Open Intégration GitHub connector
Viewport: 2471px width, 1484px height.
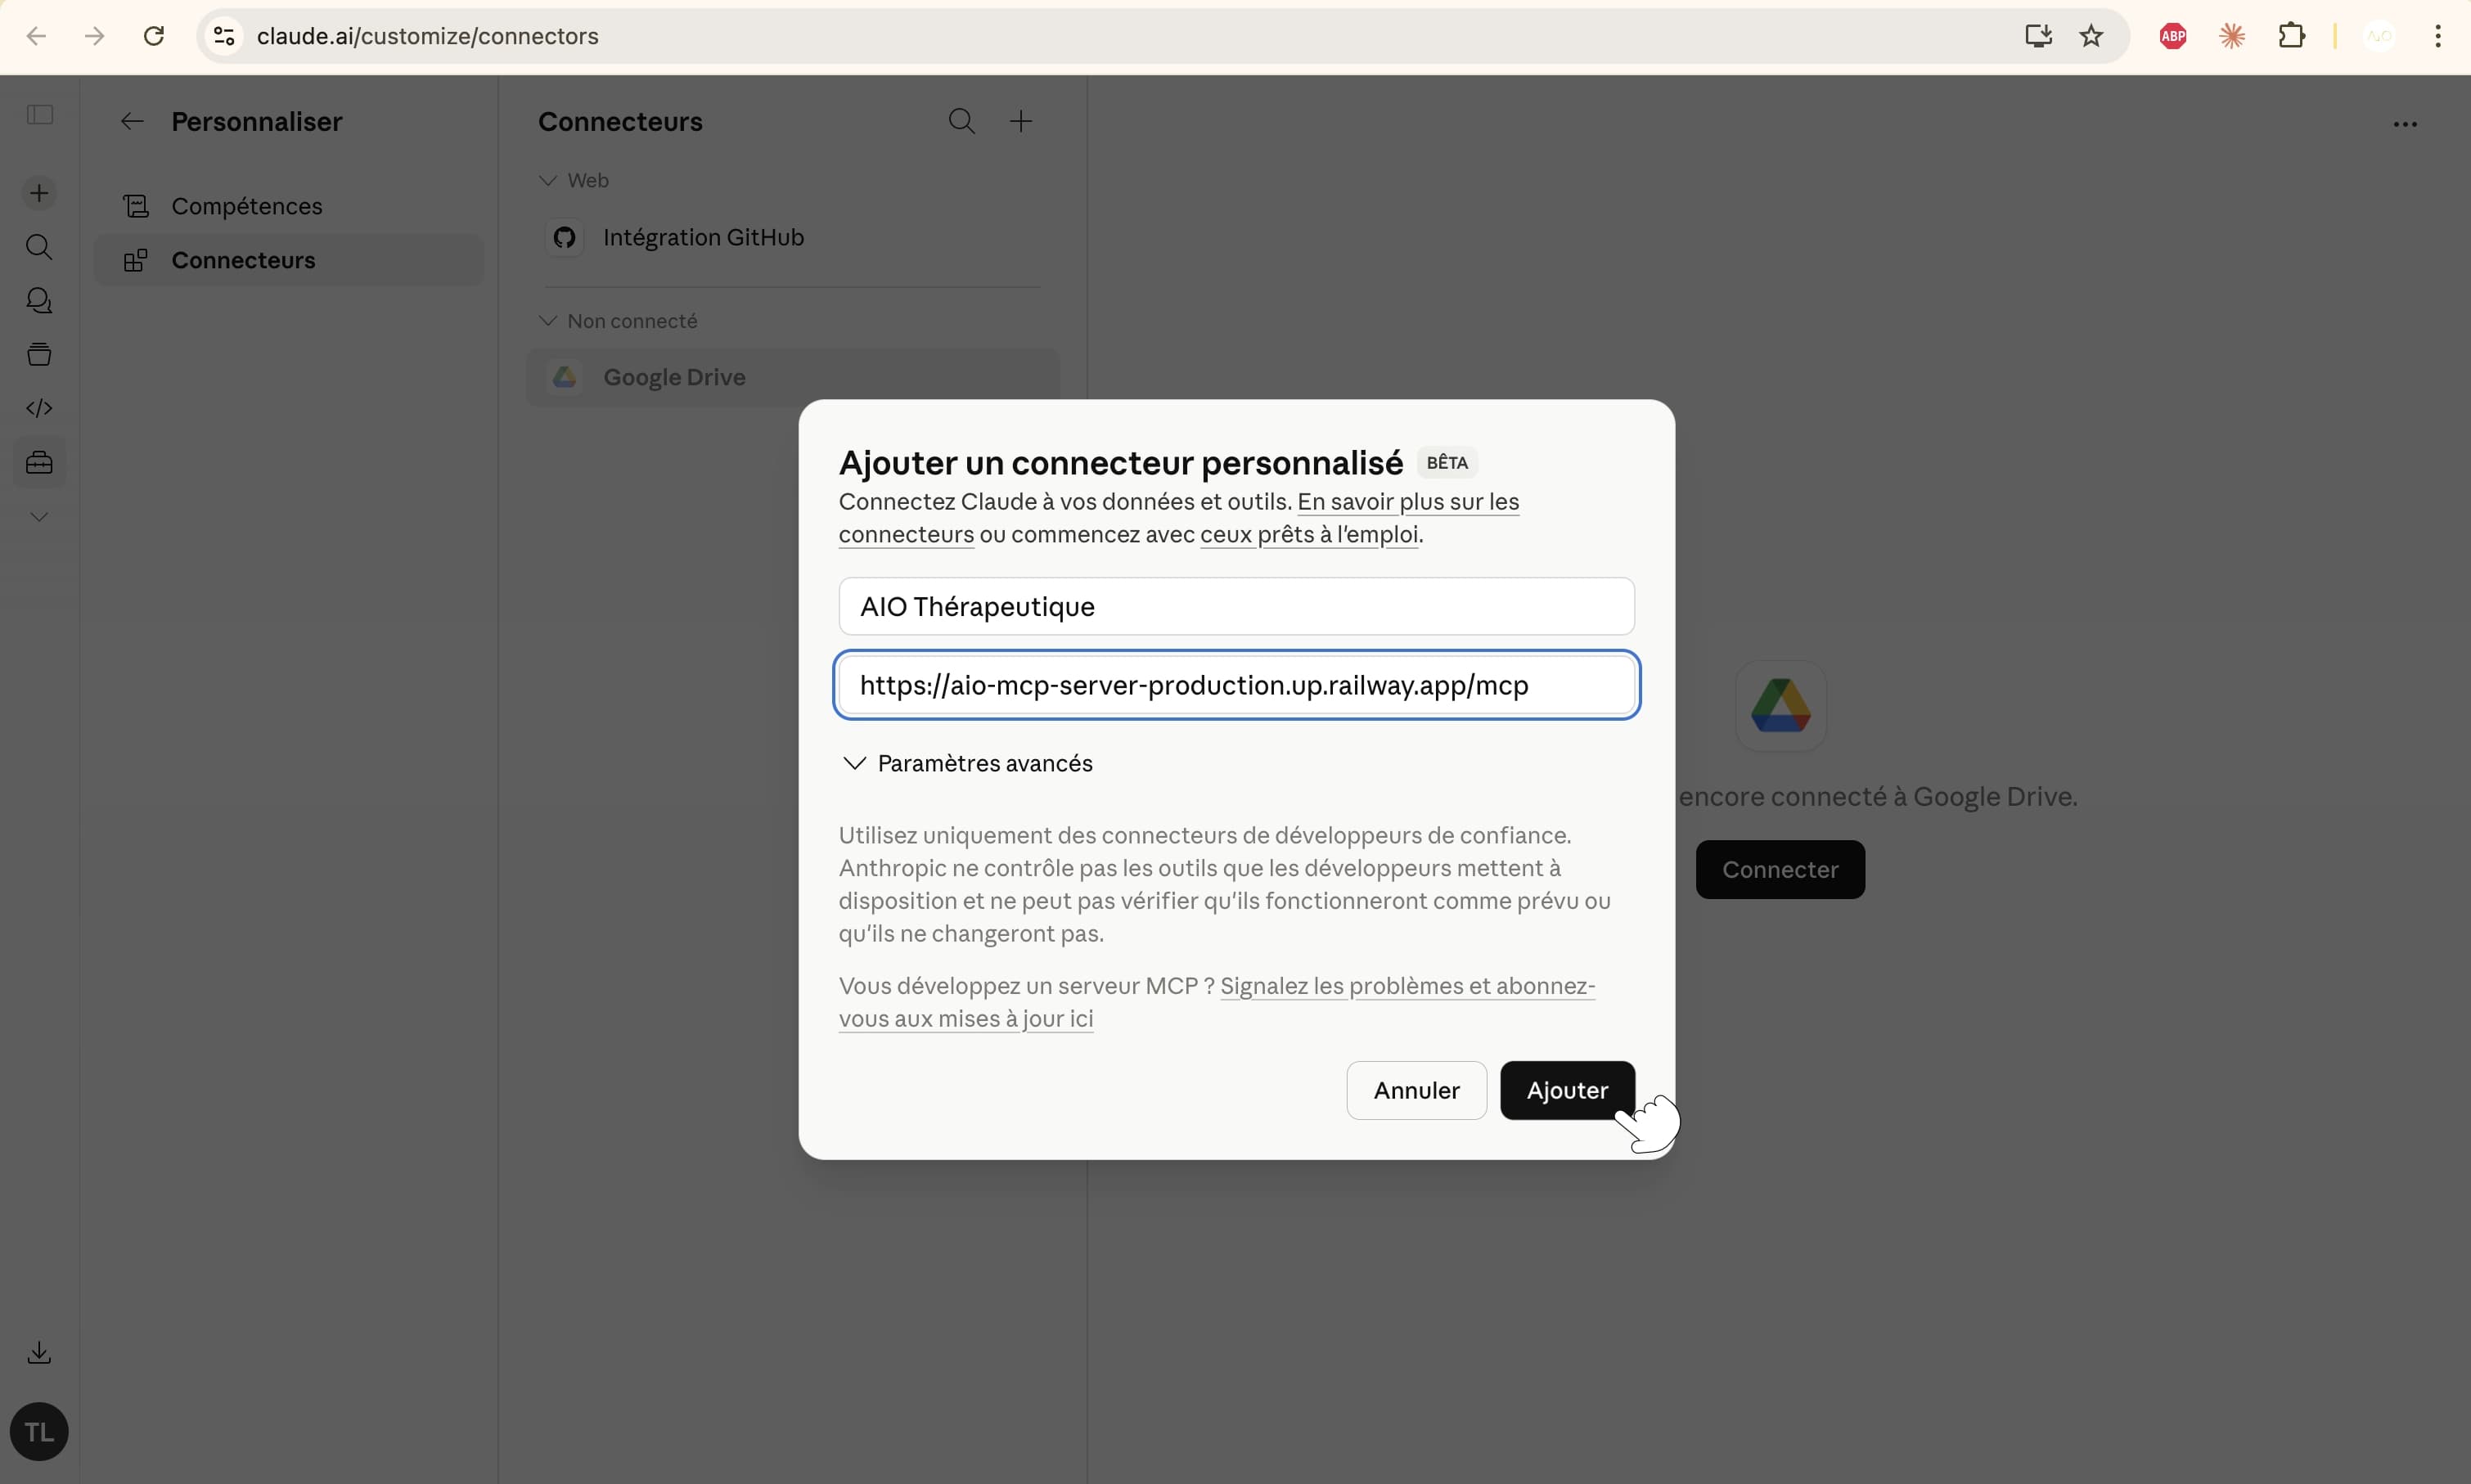coord(793,238)
